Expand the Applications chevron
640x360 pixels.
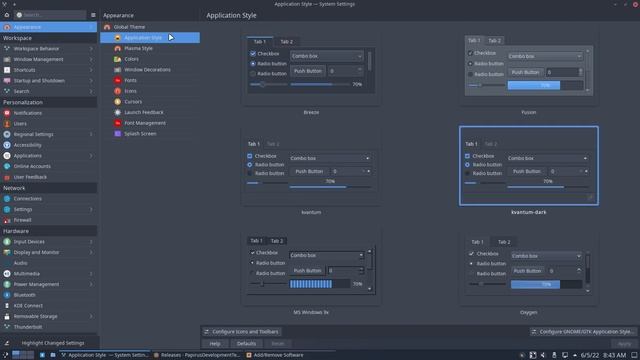(91, 156)
